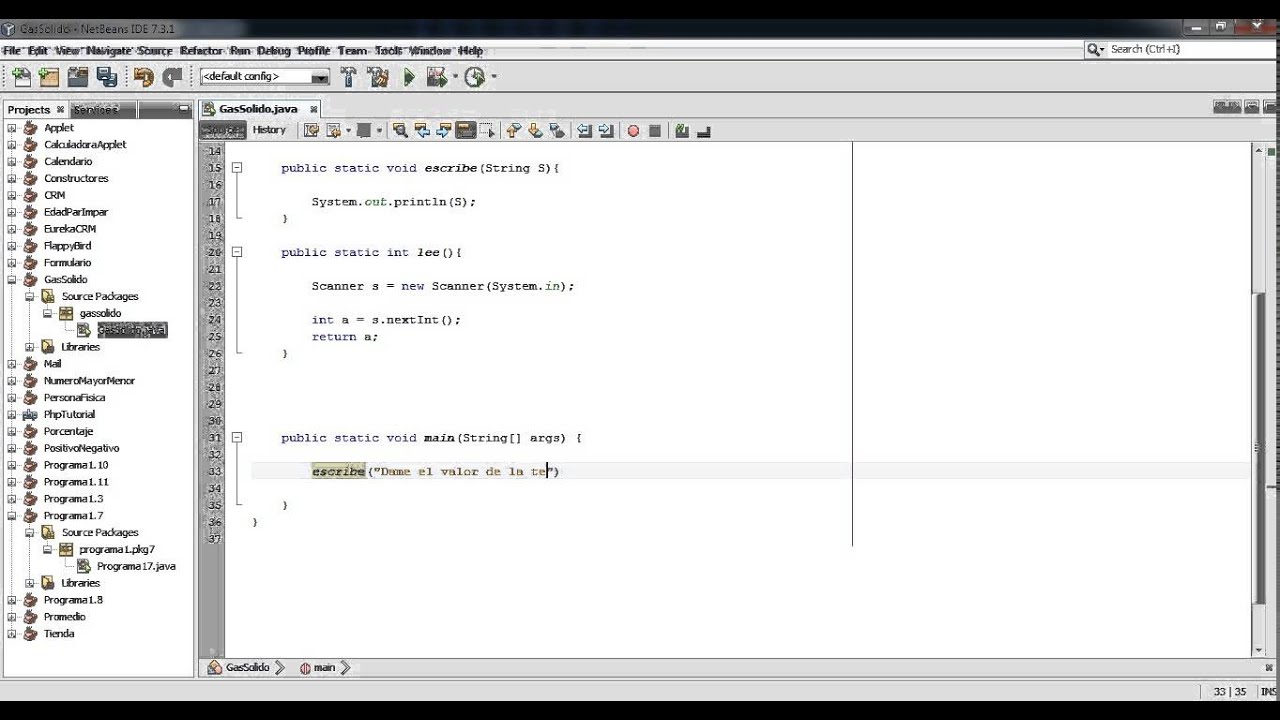Click the Shift Line Left icon
This screenshot has width=1280, height=720.
pos(585,130)
